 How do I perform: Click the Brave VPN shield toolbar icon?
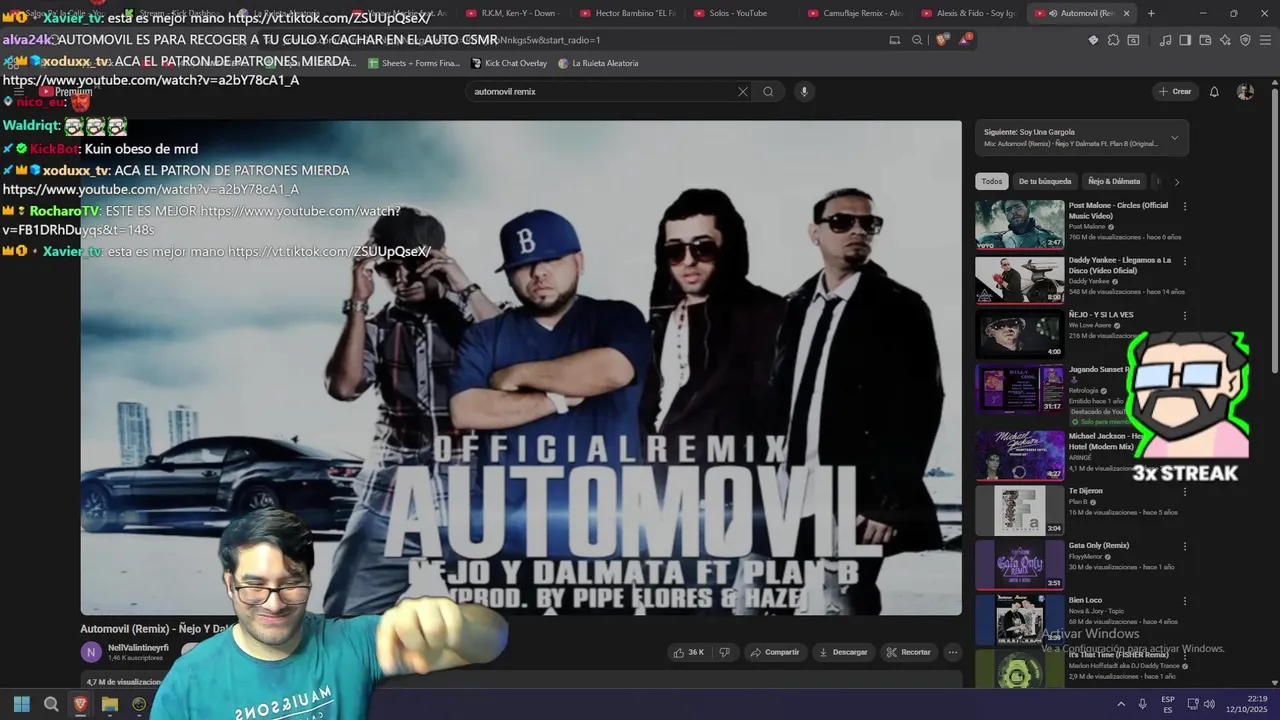1245,40
